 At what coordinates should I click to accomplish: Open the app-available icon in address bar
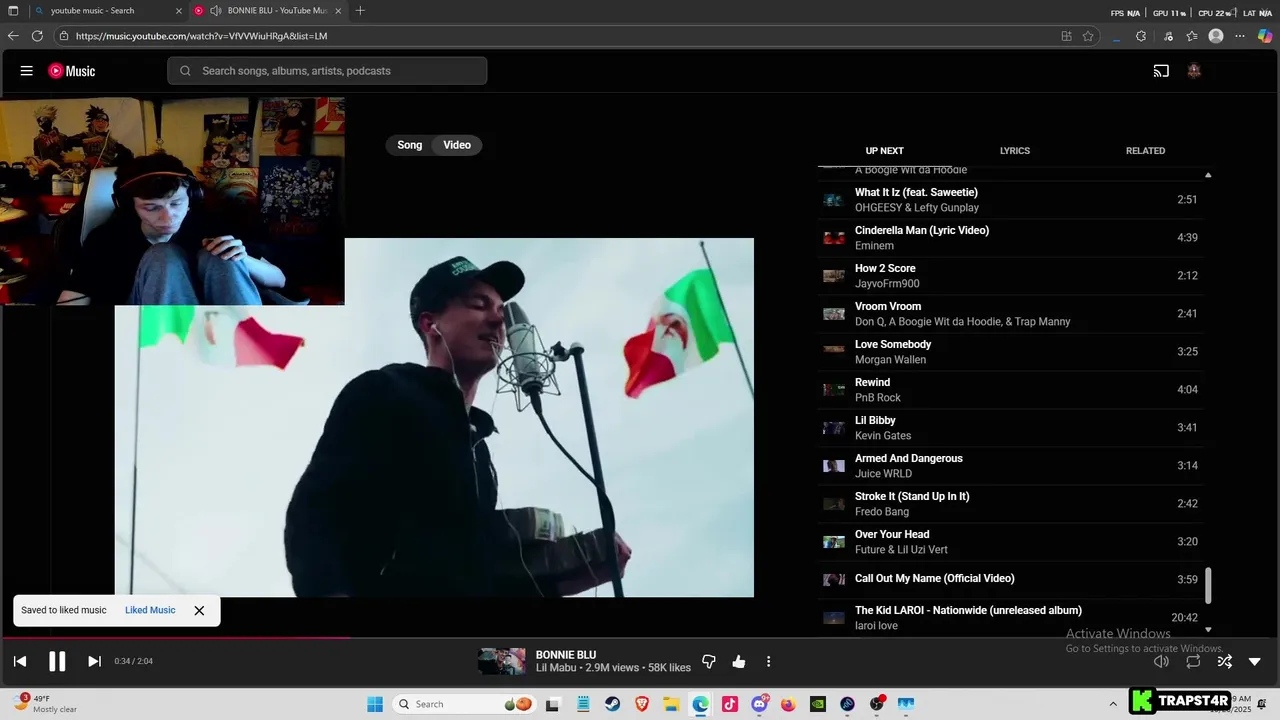pyautogui.click(x=1066, y=36)
